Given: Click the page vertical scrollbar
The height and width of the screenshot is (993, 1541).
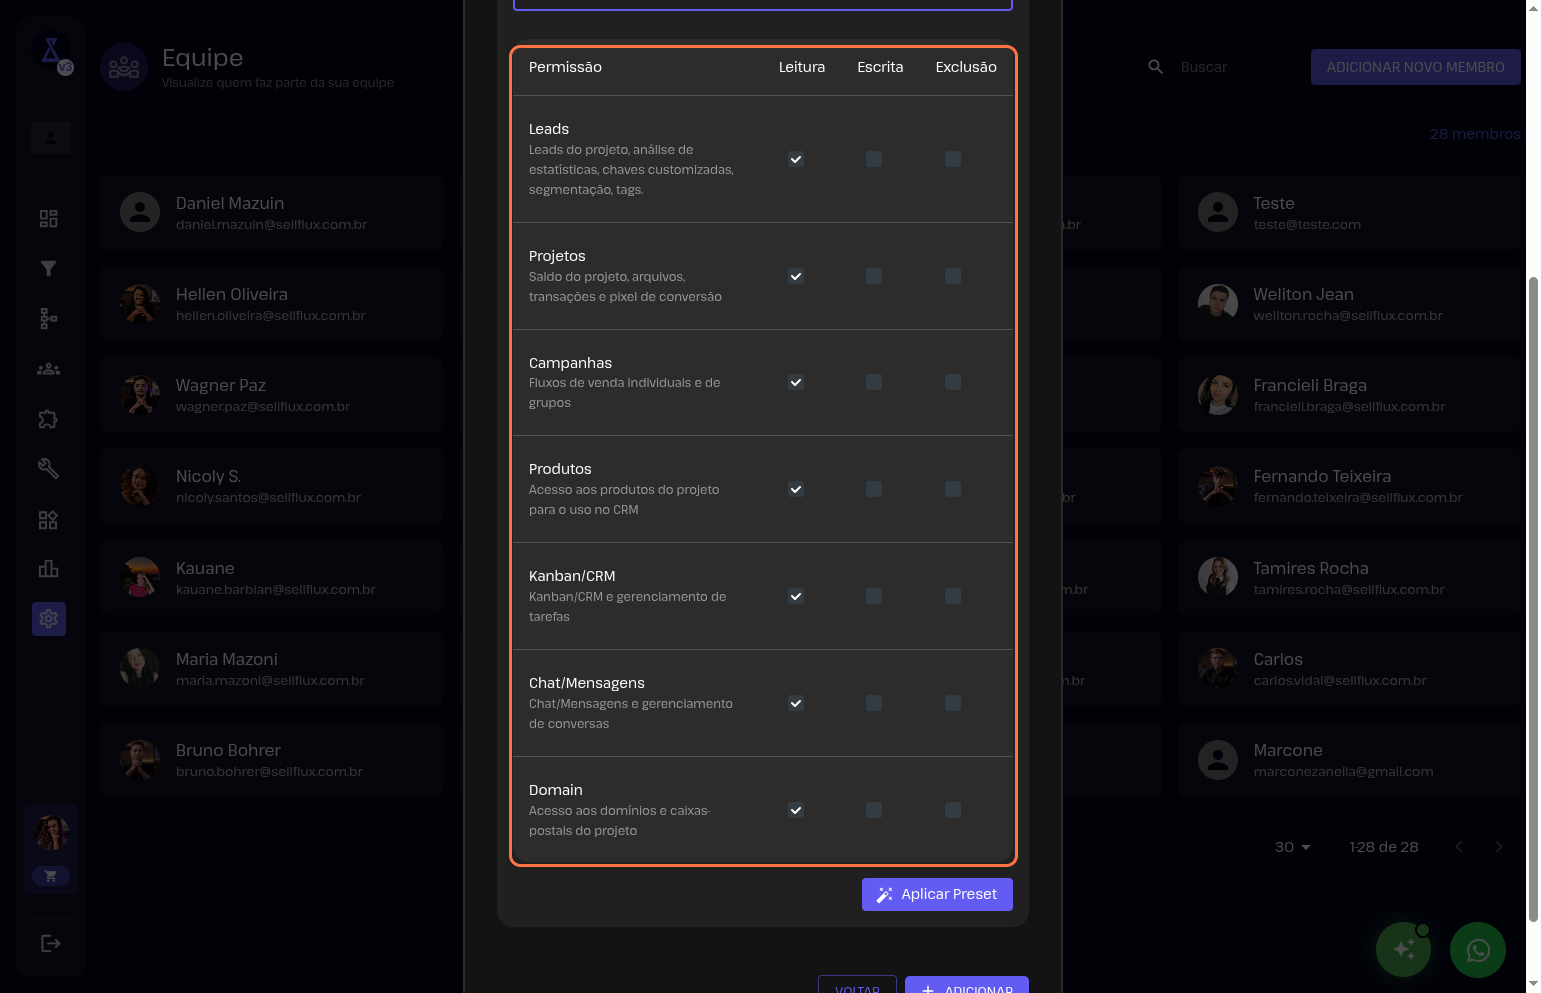Looking at the screenshot, I should point(1533,600).
